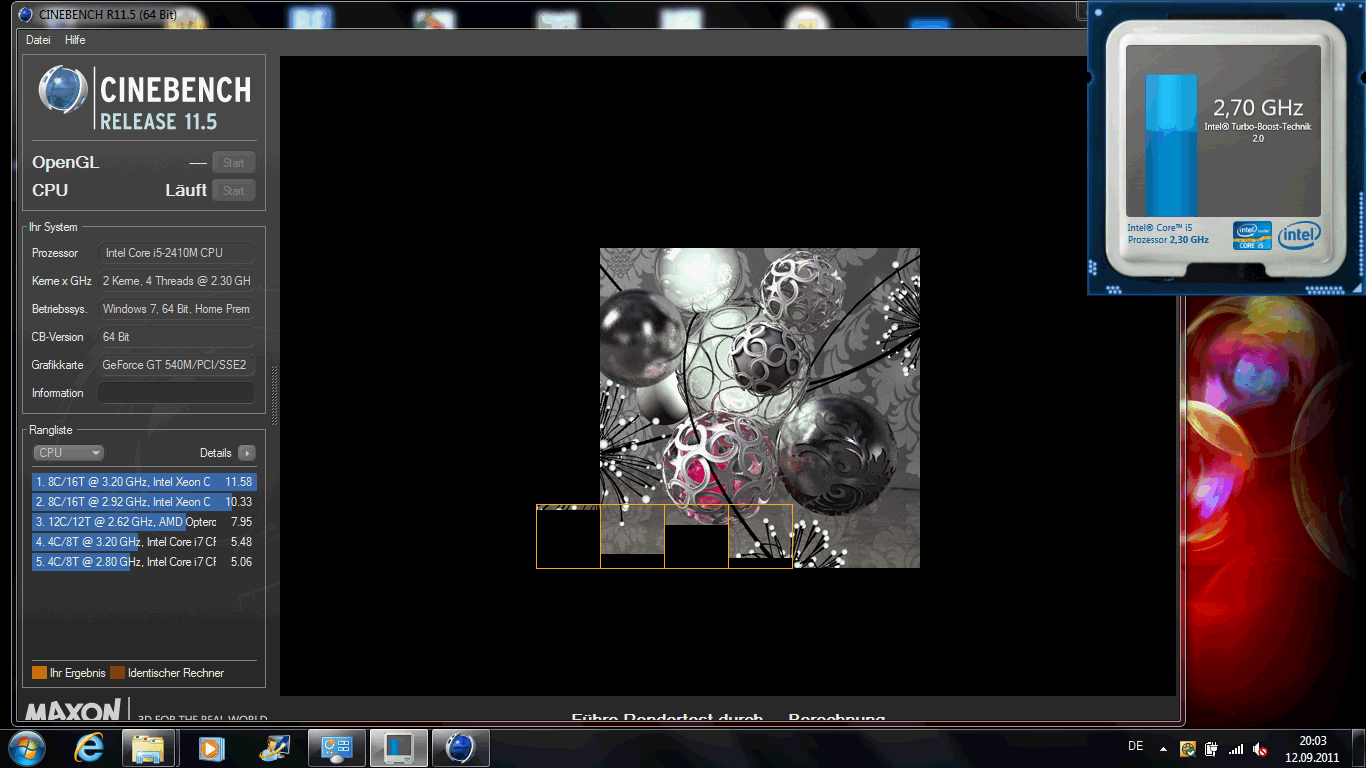
Task: Click the brown Identischer Rechner color swatch
Action: tap(117, 673)
